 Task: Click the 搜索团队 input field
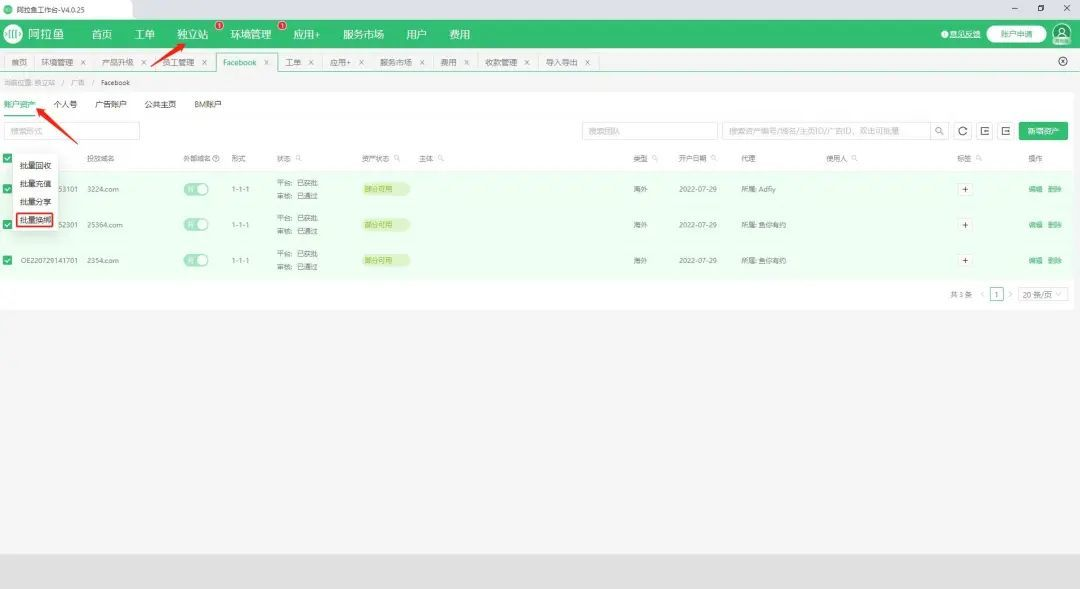(650, 131)
